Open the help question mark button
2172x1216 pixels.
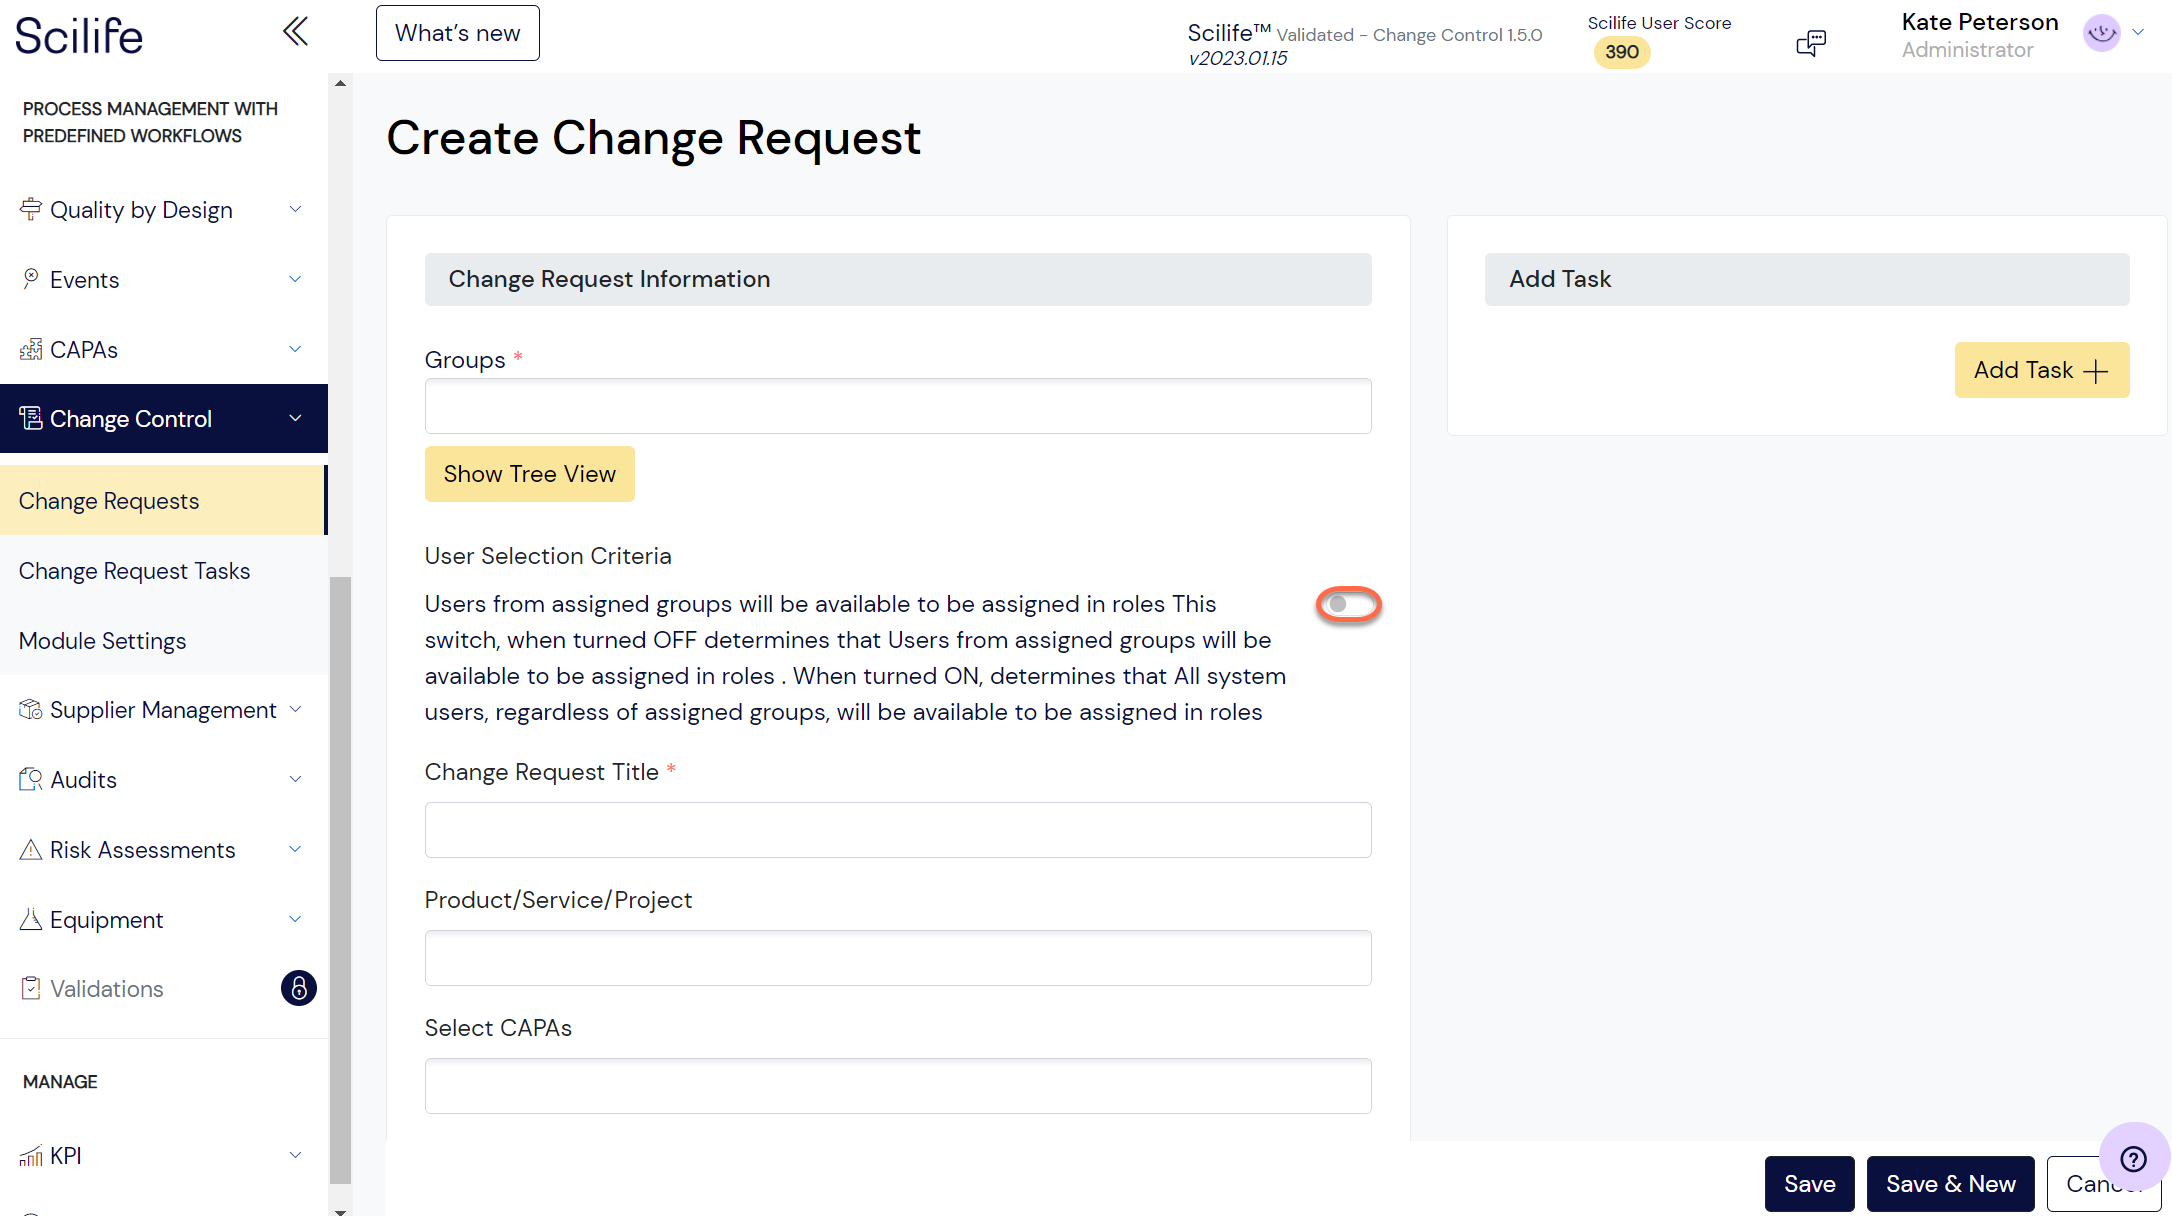pyautogui.click(x=2134, y=1158)
